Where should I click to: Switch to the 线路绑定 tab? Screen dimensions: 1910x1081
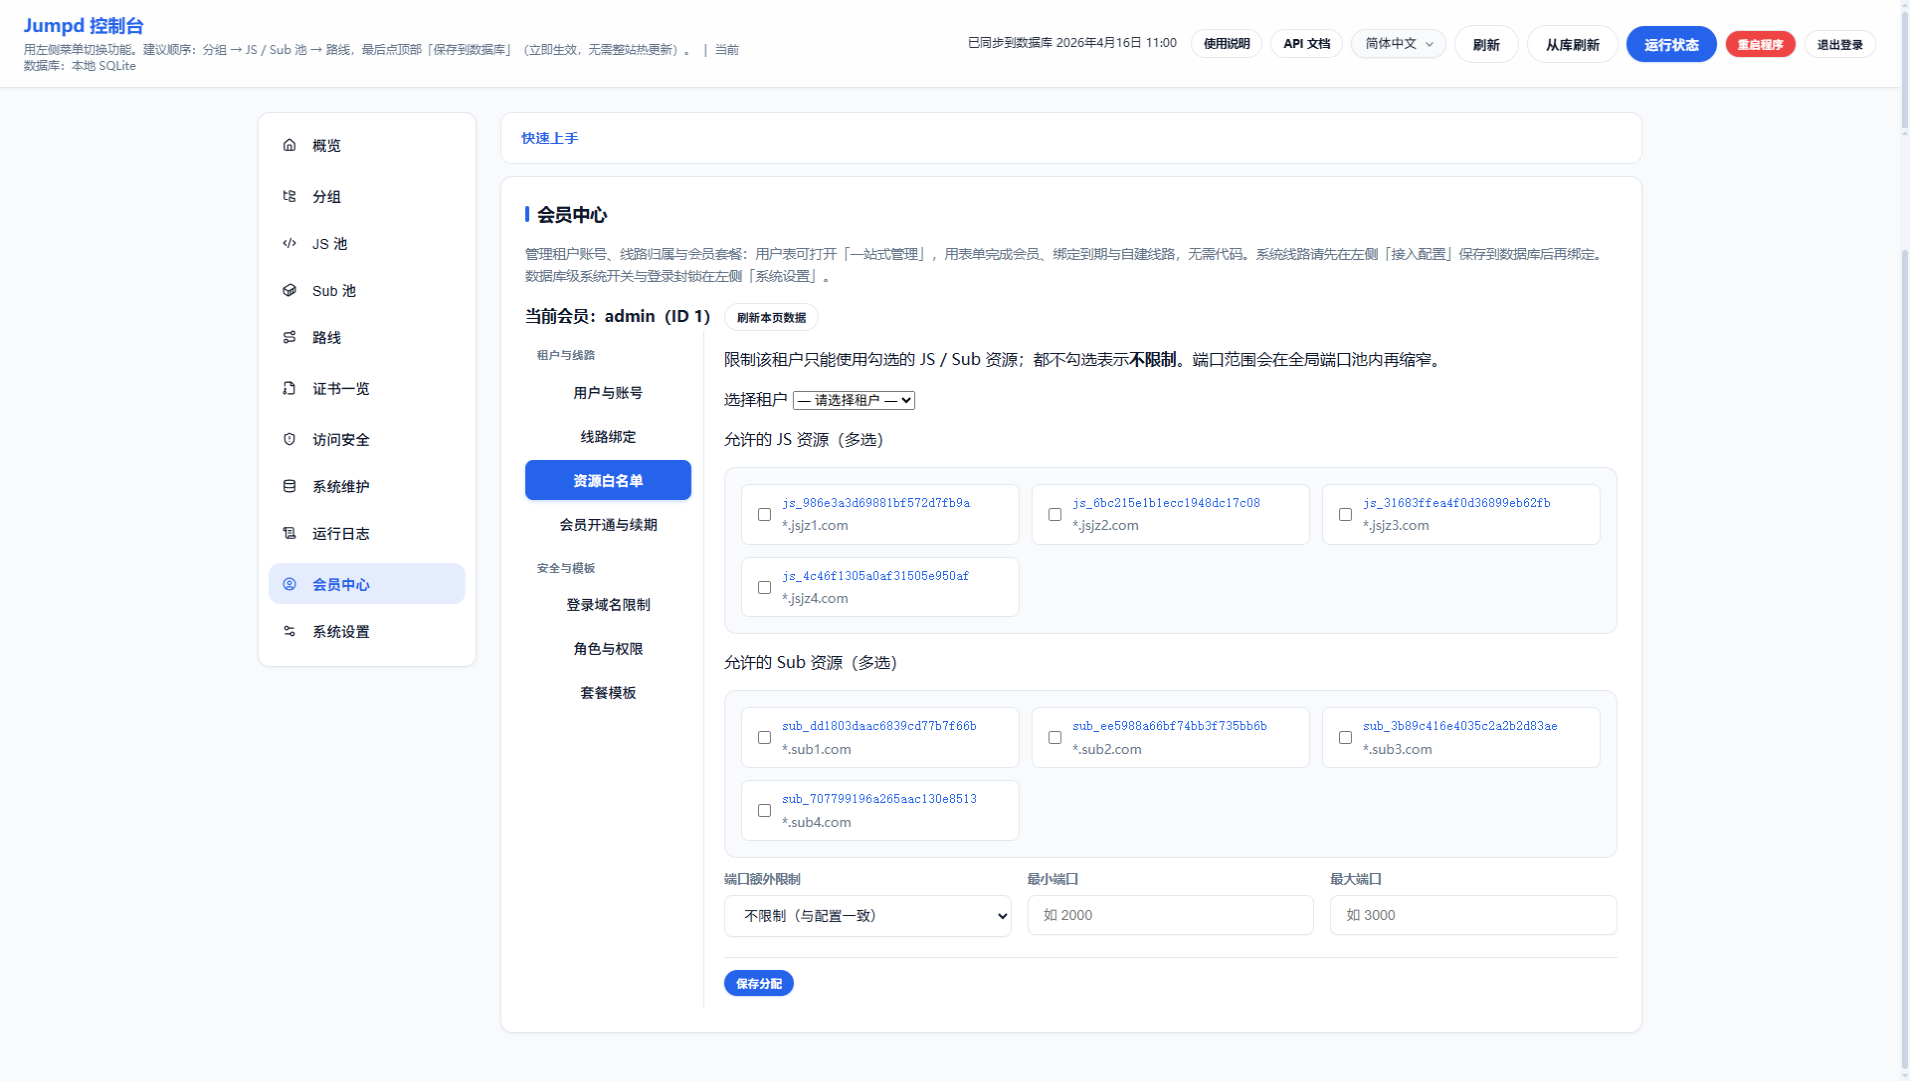pos(607,437)
